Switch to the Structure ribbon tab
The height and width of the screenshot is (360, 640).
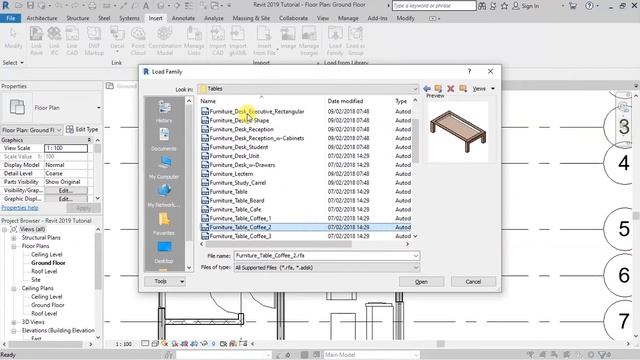[x=78, y=18]
